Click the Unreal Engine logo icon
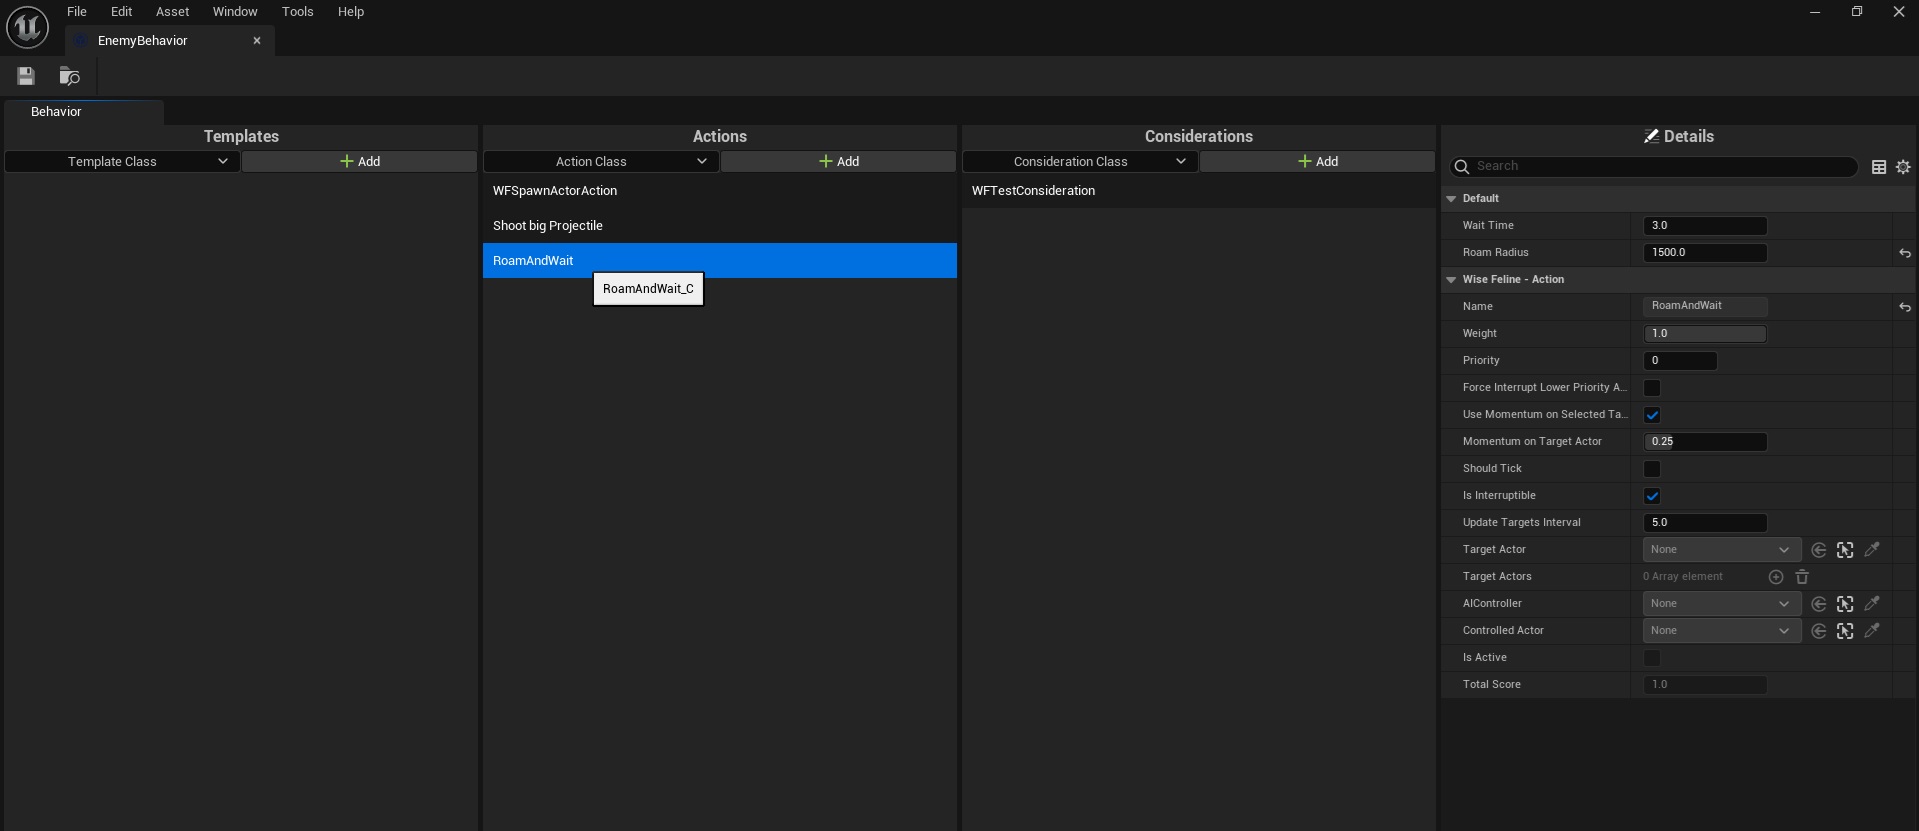The height and width of the screenshot is (831, 1919). point(27,27)
